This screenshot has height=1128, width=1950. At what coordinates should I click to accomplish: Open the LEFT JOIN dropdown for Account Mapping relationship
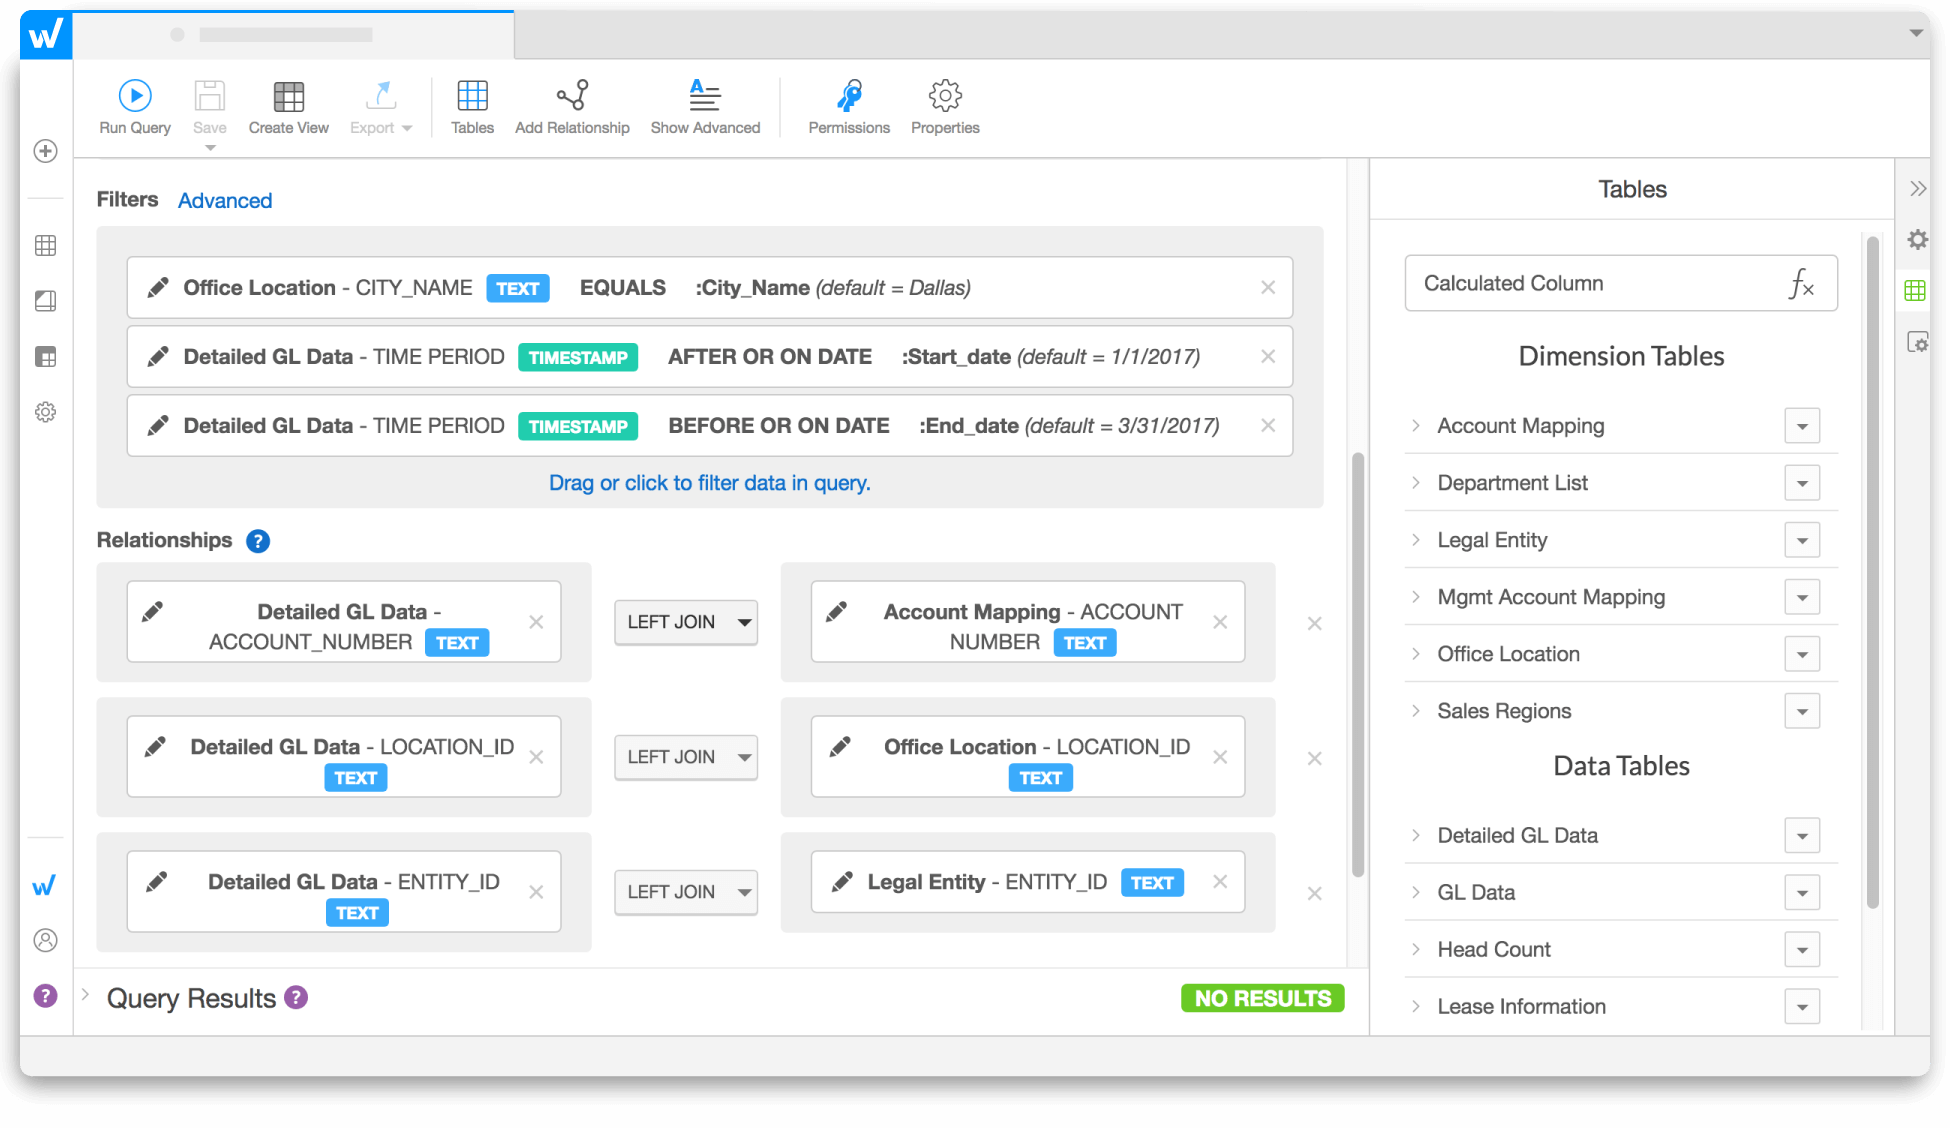coord(685,621)
